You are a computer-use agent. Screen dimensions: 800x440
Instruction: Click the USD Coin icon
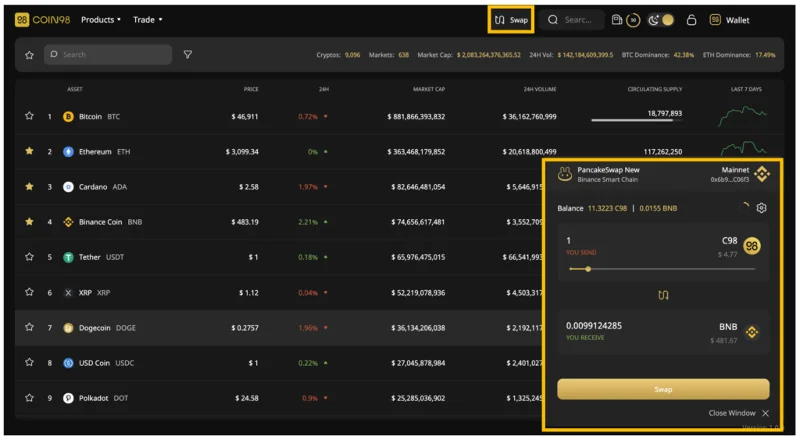click(68, 363)
